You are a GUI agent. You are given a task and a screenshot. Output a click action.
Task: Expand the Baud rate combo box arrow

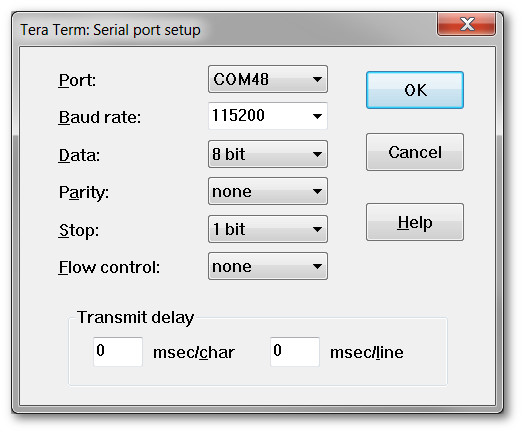point(317,116)
